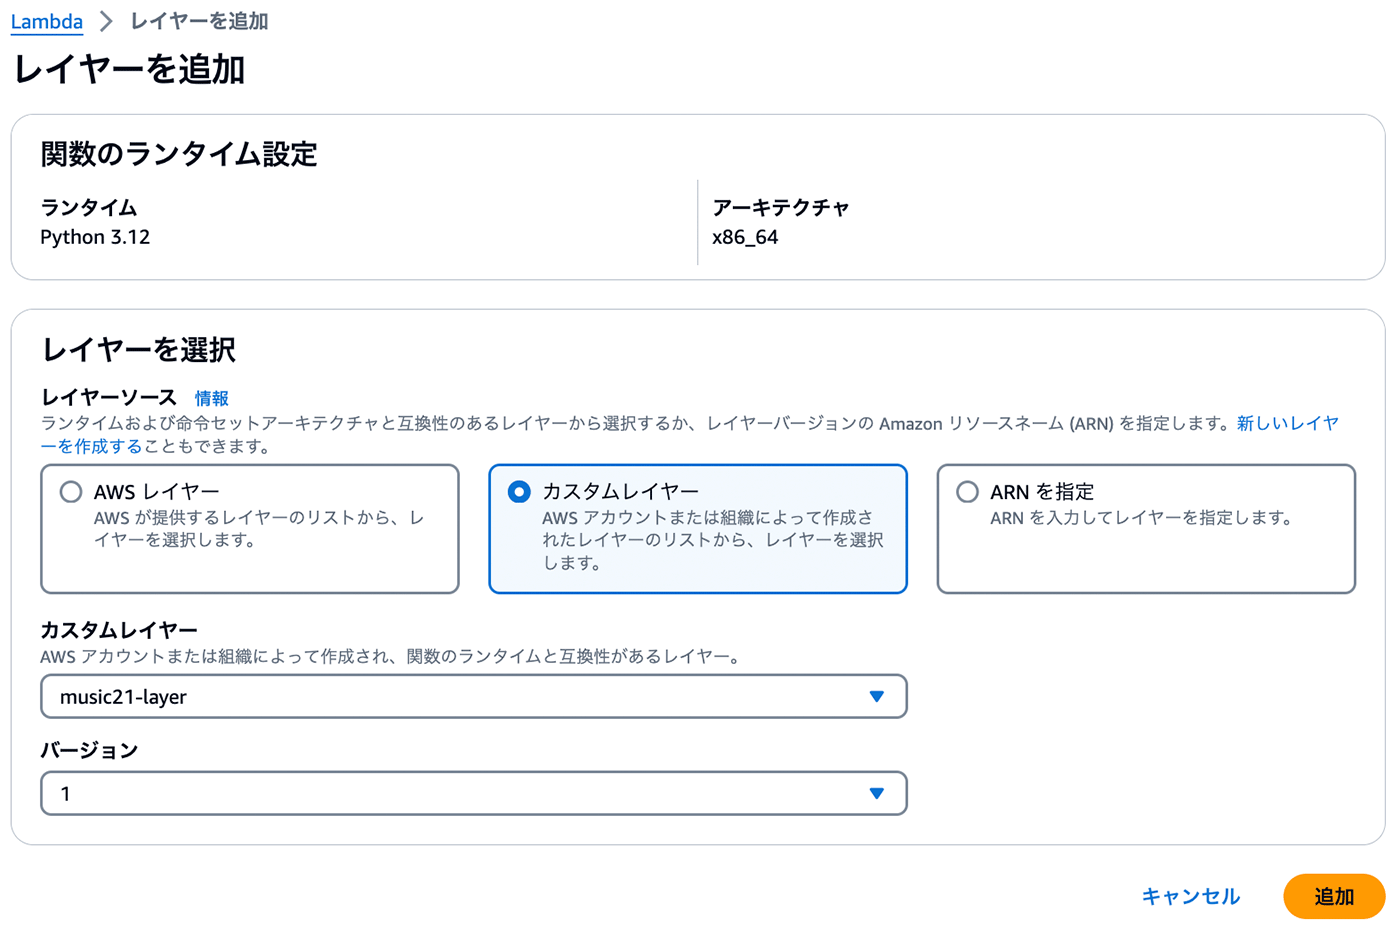Click the バージョン field label
1400x936 pixels.
click(89, 750)
